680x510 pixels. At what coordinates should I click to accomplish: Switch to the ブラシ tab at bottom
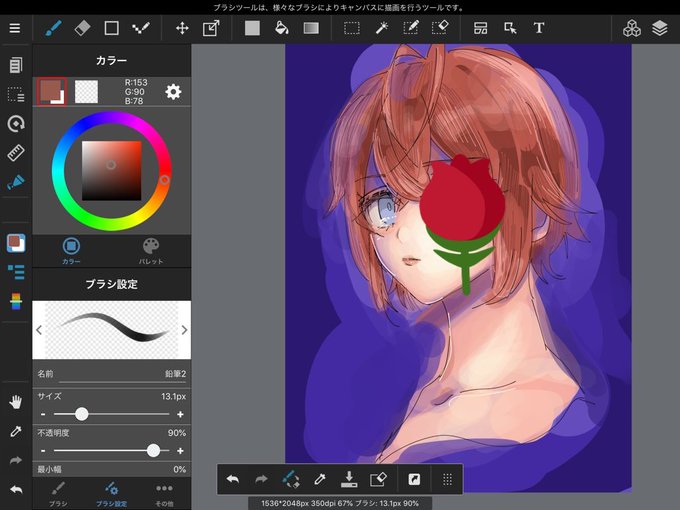[58, 494]
